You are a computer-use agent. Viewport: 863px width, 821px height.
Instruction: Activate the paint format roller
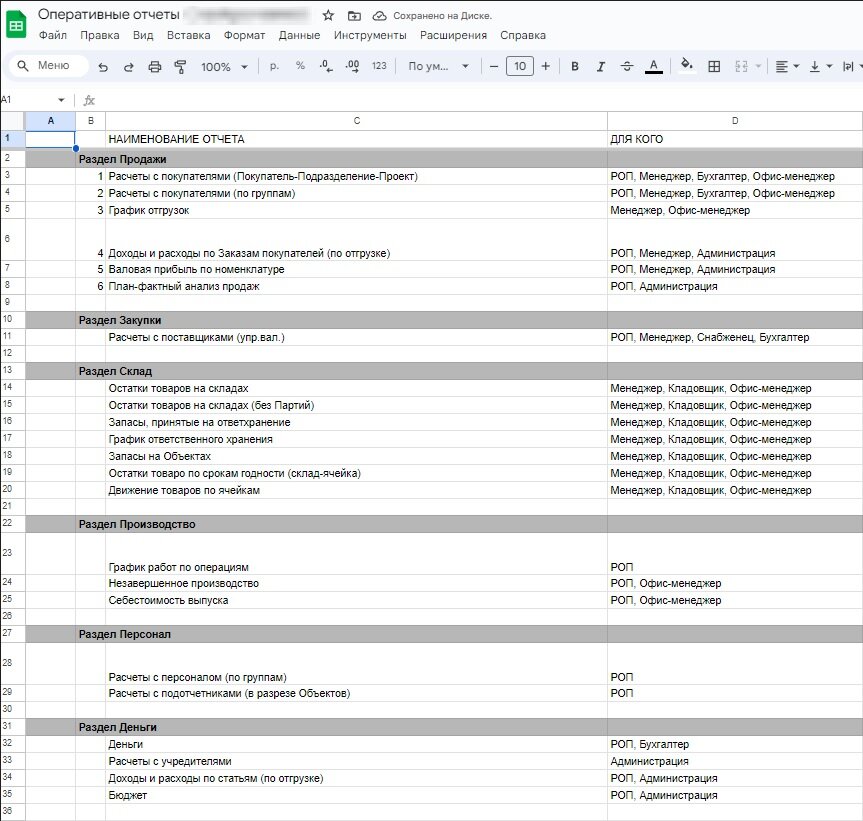point(181,67)
